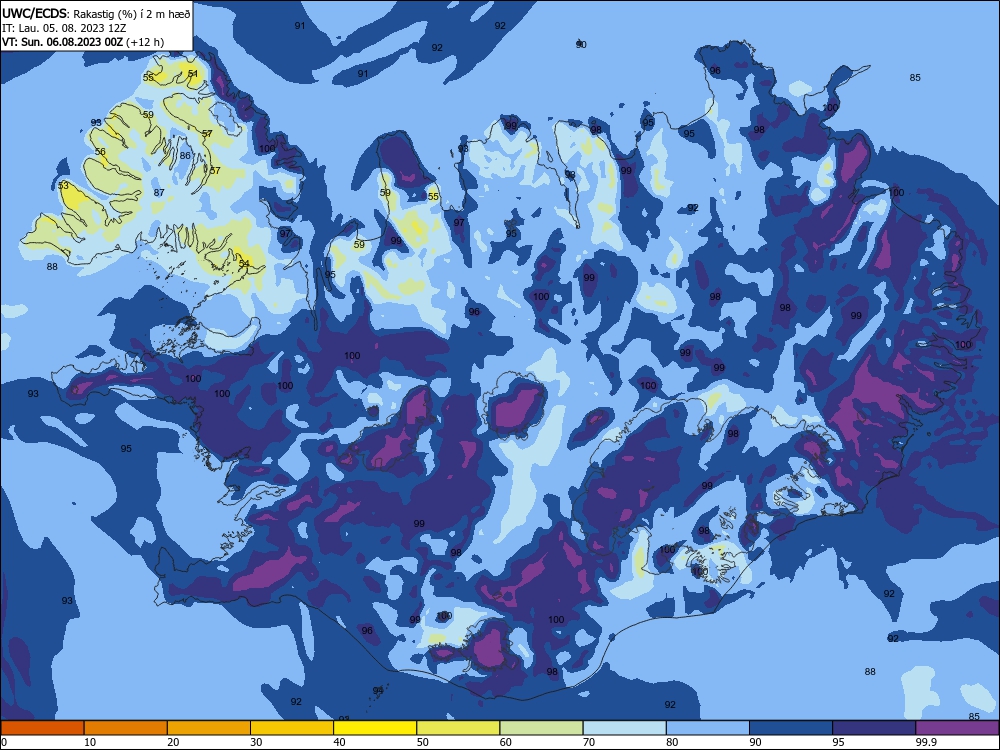This screenshot has width=1000, height=750.
Task: Select the 95–99.9 indigo legend swatch
Action: tap(874, 728)
